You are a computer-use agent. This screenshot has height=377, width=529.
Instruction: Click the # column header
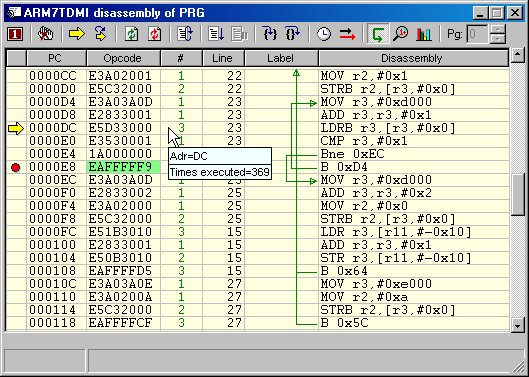(182, 58)
